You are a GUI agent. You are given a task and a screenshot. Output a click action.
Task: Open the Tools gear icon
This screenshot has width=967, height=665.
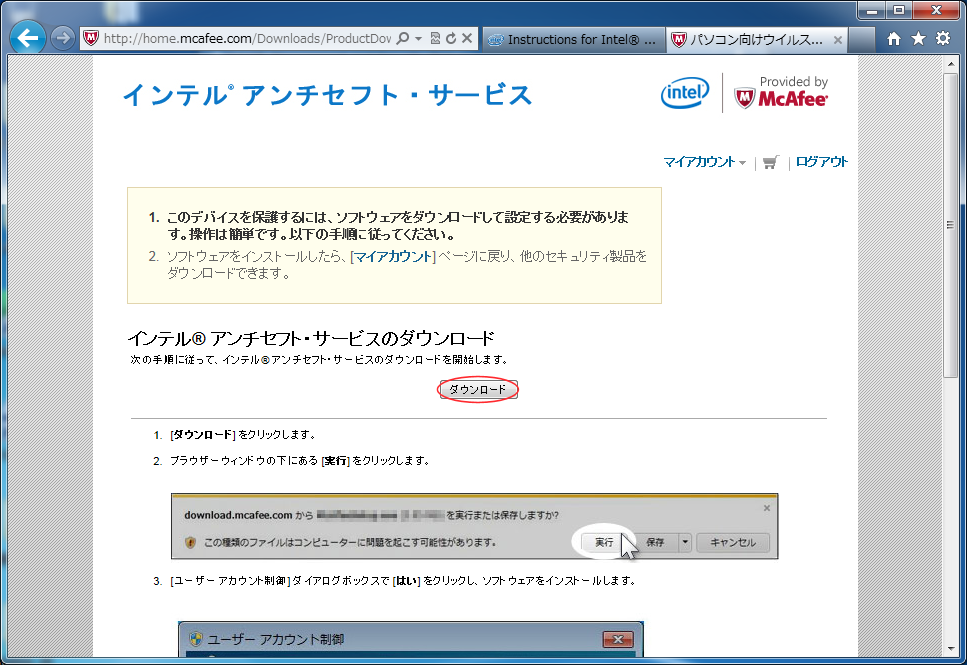[943, 38]
